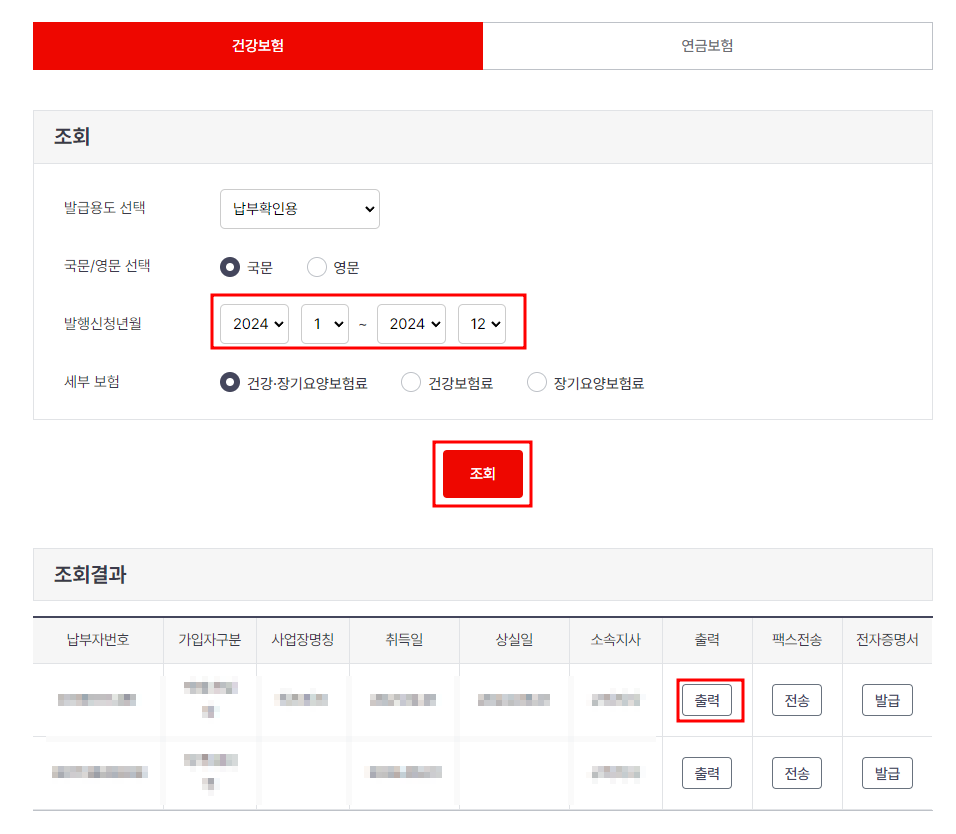Screen dimensions: 956x834
Task: Select the 국문 radio button
Action: pyautogui.click(x=229, y=266)
